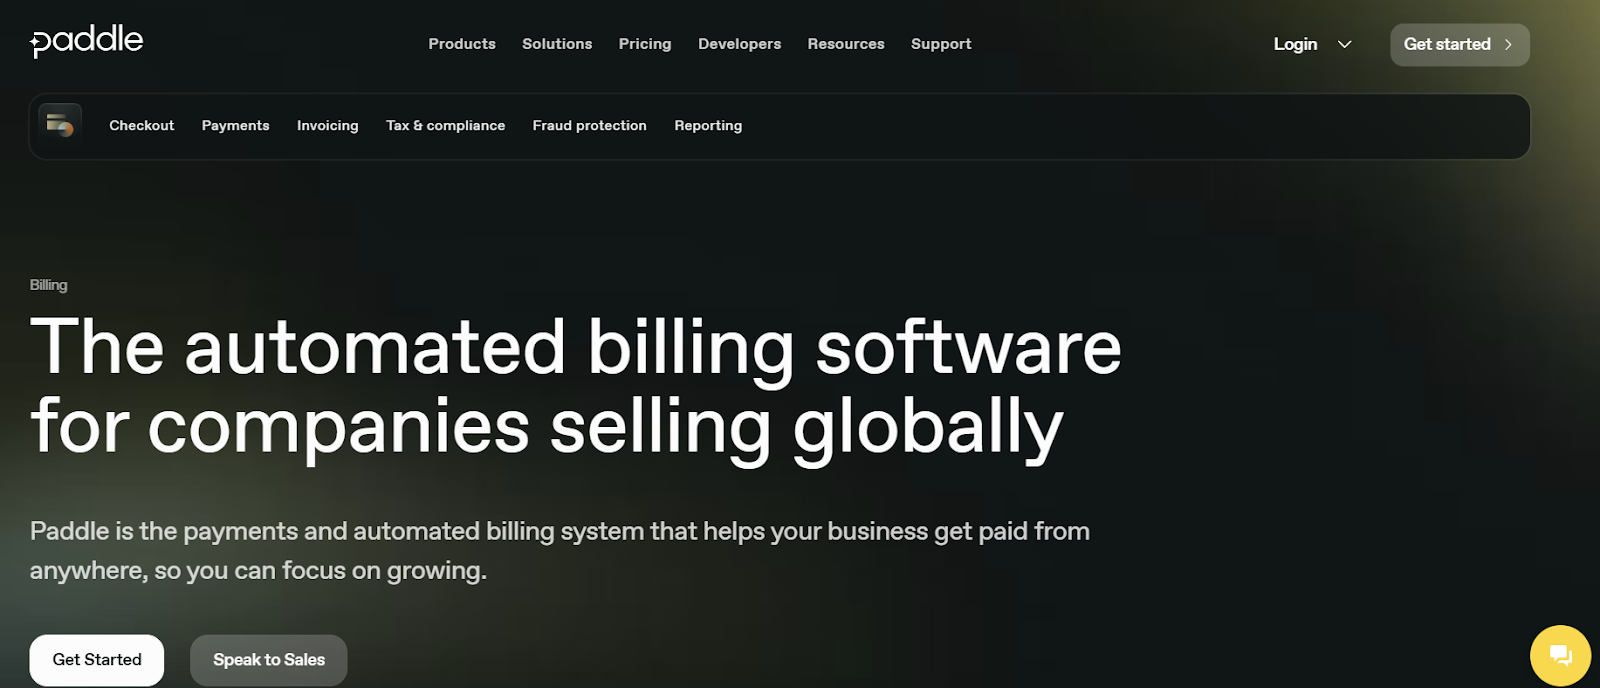Visit the Support link

[941, 44]
